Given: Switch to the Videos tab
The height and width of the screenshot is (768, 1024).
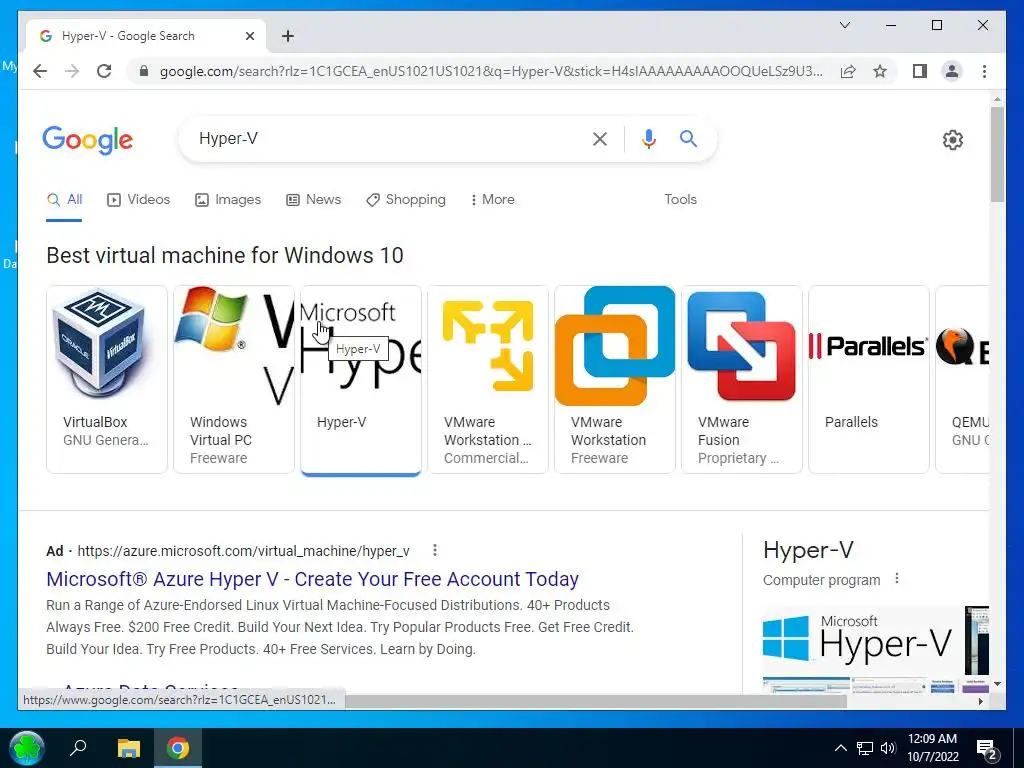Looking at the screenshot, I should pyautogui.click(x=138, y=200).
